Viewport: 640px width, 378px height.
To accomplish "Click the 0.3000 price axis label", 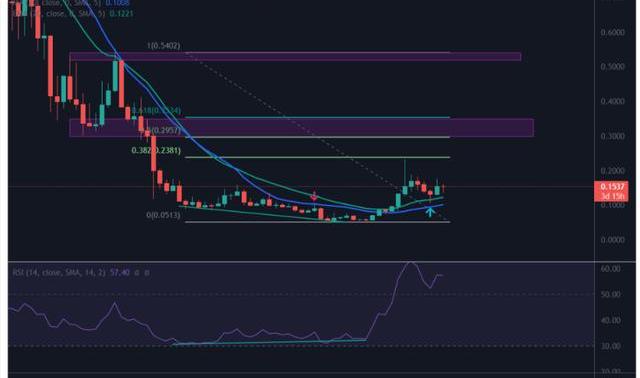I will tap(613, 136).
